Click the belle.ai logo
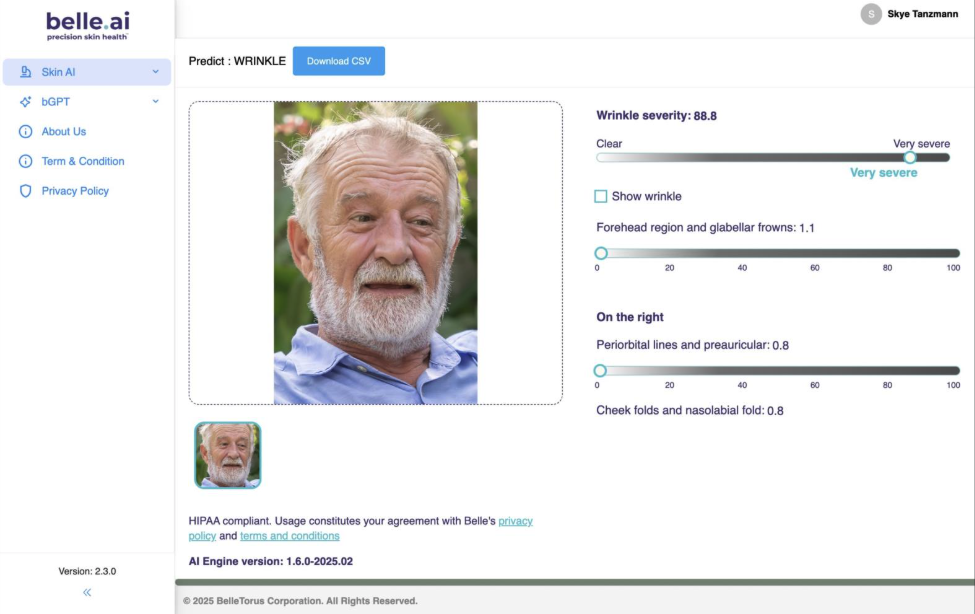 (87, 25)
